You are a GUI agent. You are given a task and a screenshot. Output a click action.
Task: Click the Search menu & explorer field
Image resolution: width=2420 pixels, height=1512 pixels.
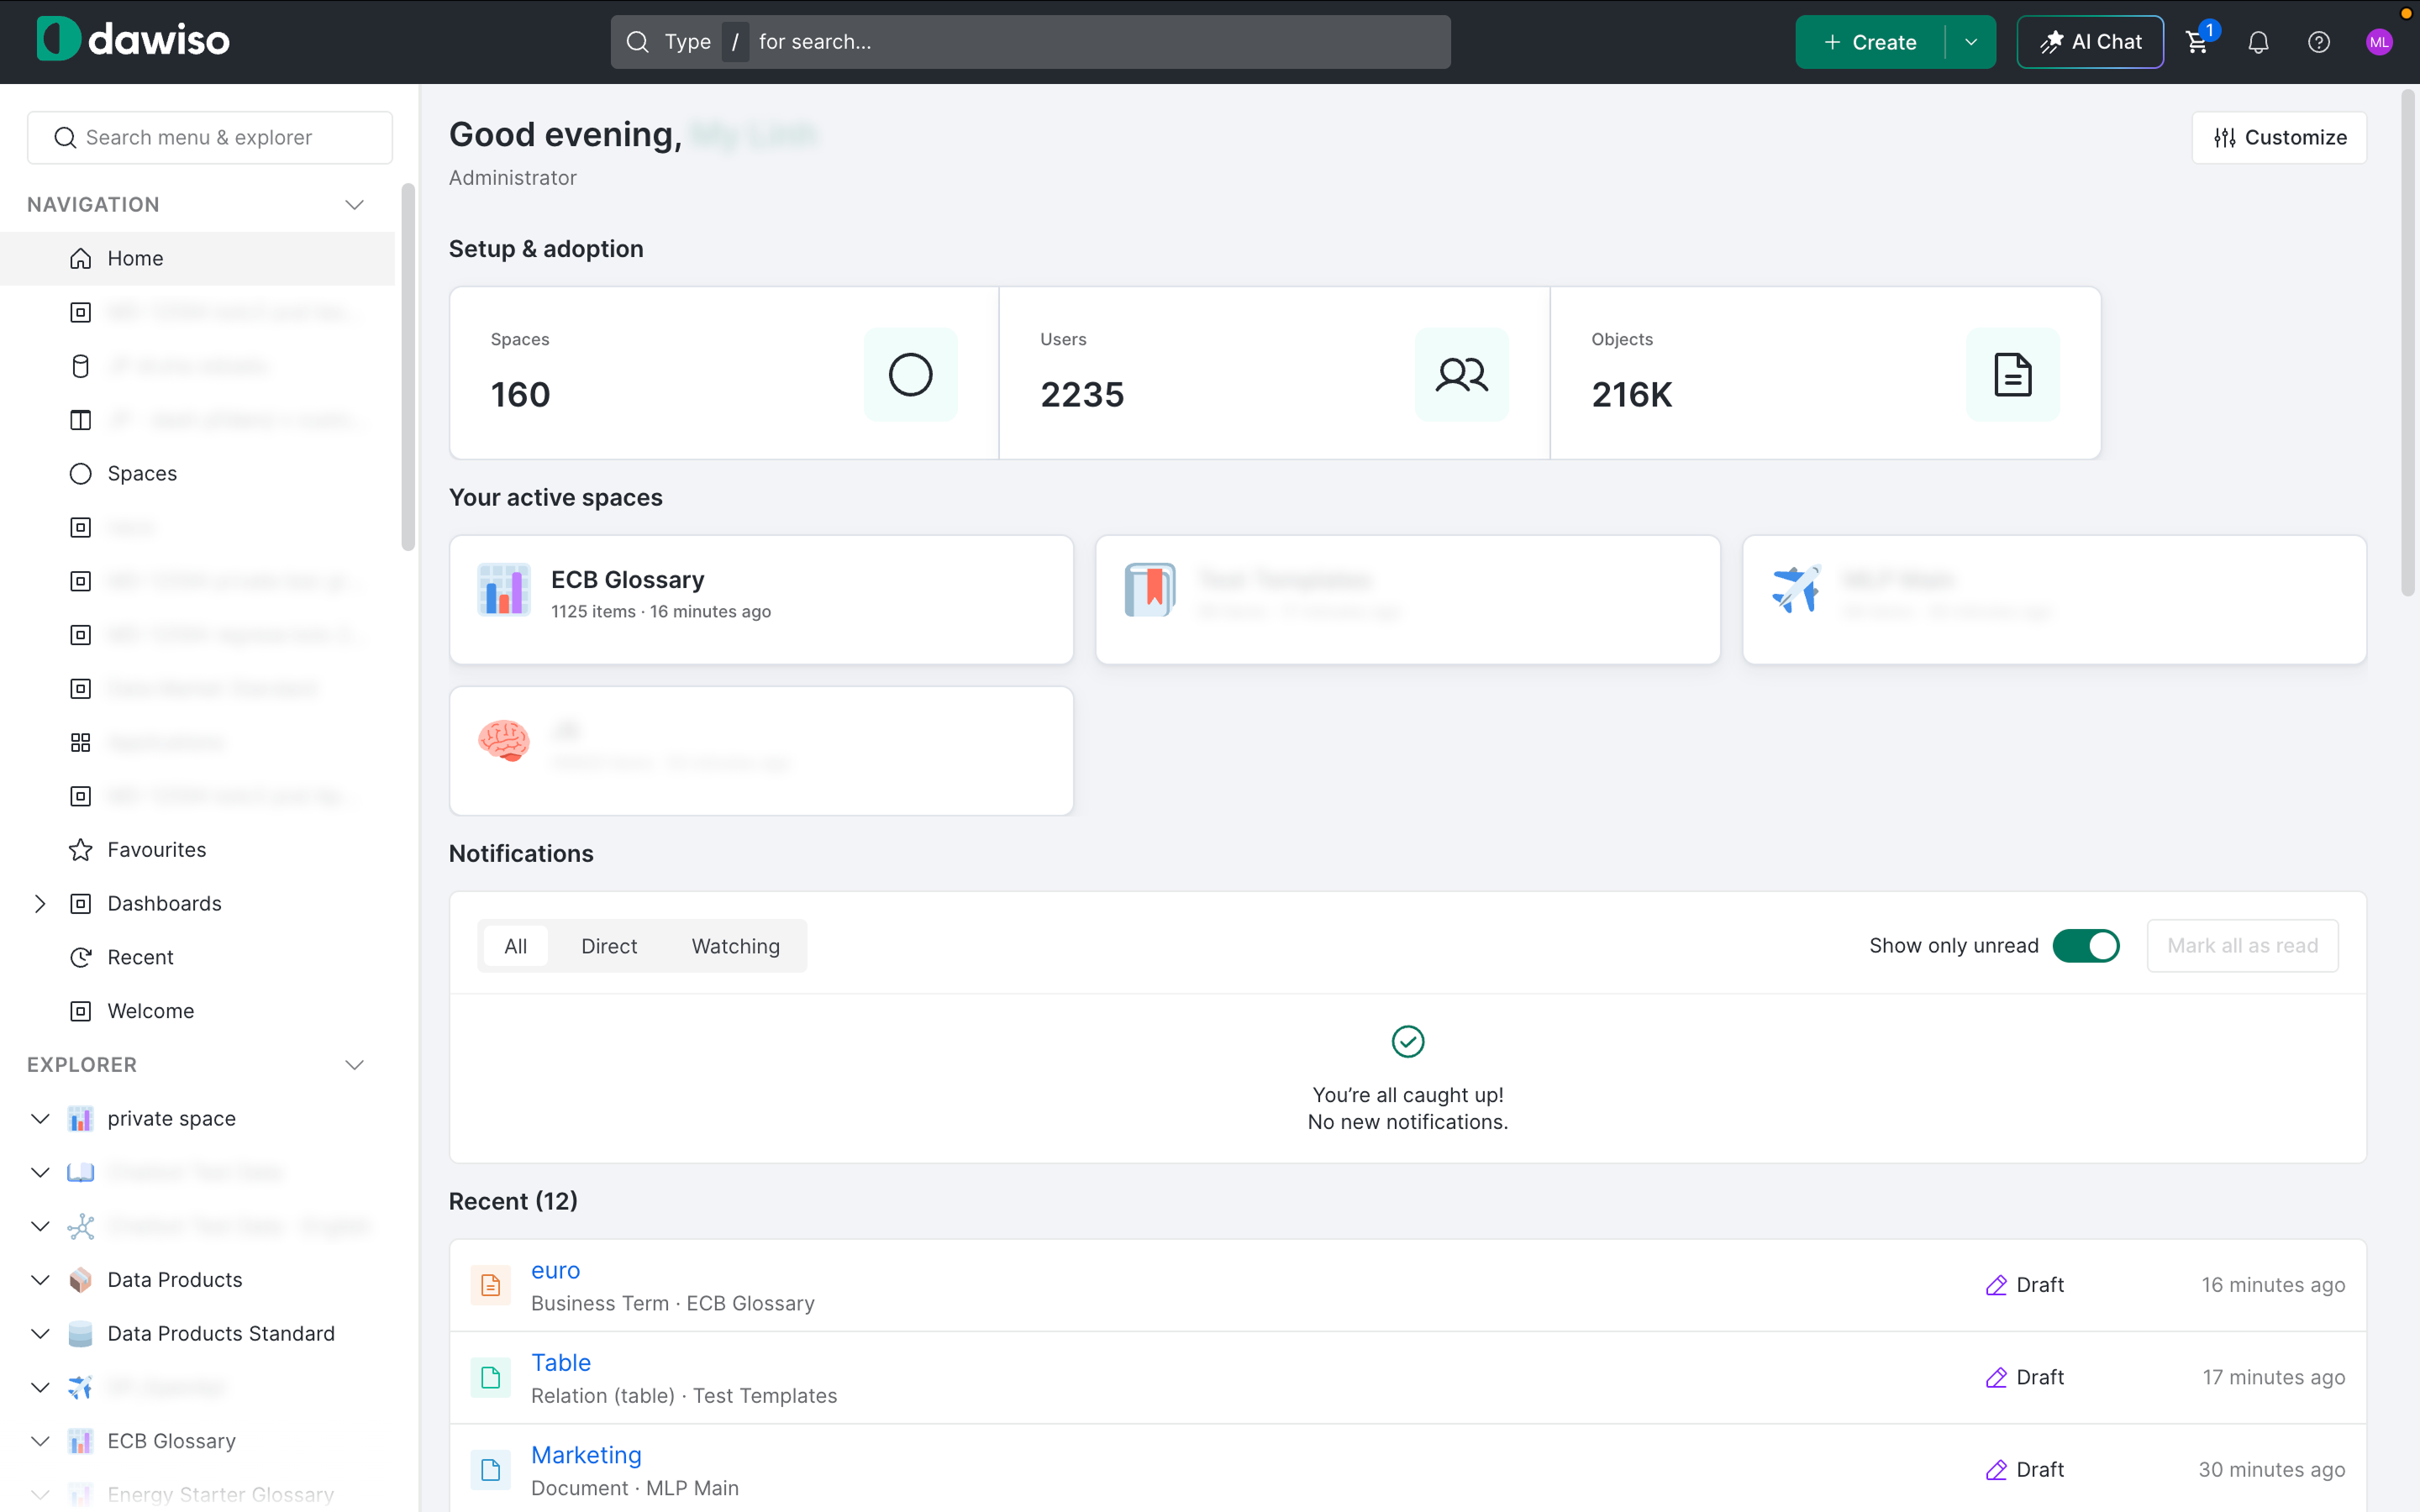tap(209, 137)
